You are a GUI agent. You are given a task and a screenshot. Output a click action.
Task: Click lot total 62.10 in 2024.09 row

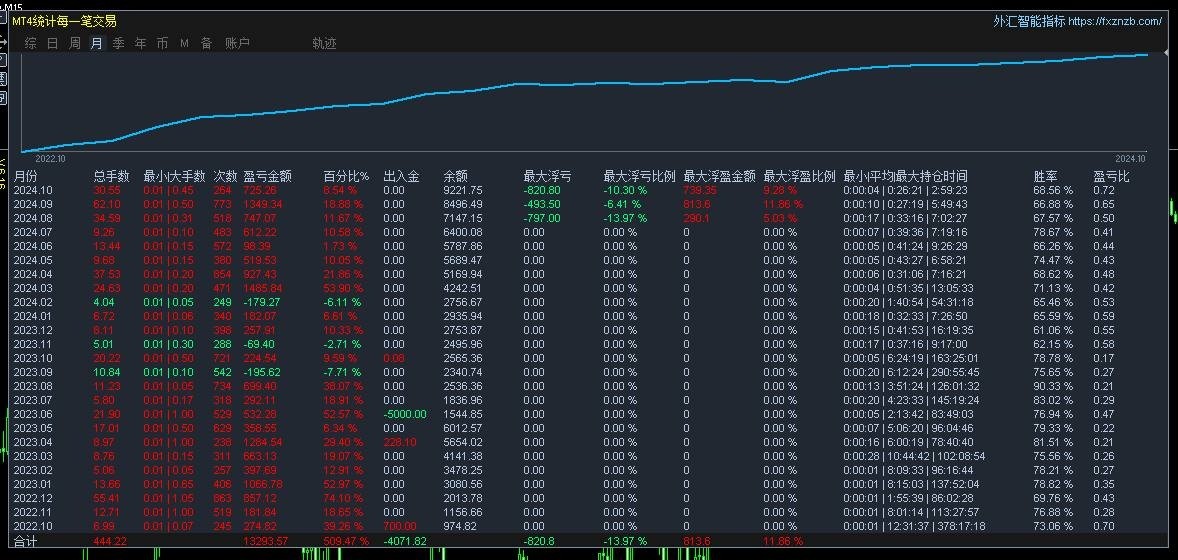pos(107,204)
